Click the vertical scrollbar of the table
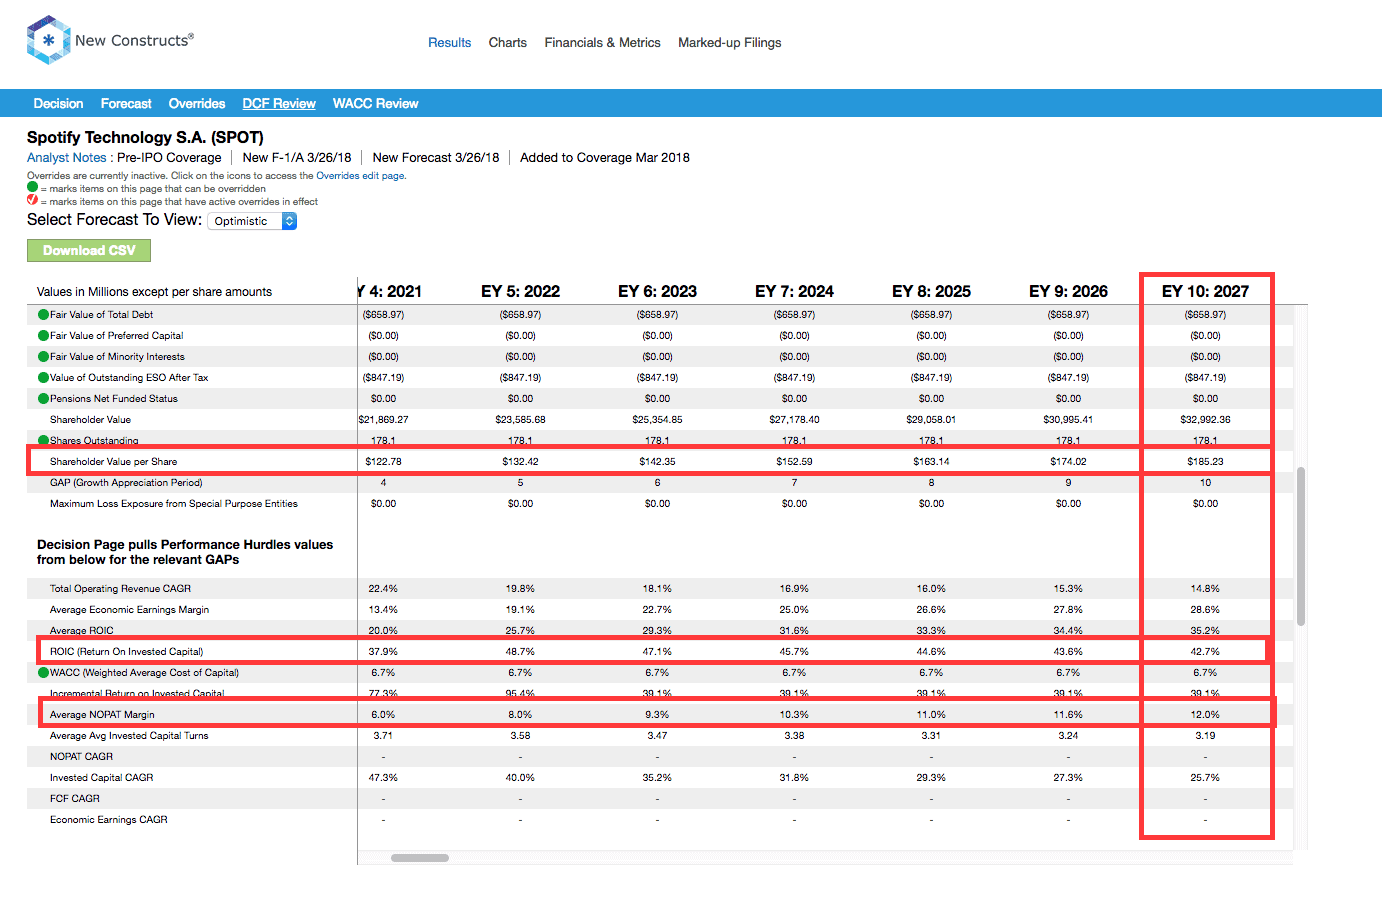Screen dimensions: 1382x903 coord(1300,545)
